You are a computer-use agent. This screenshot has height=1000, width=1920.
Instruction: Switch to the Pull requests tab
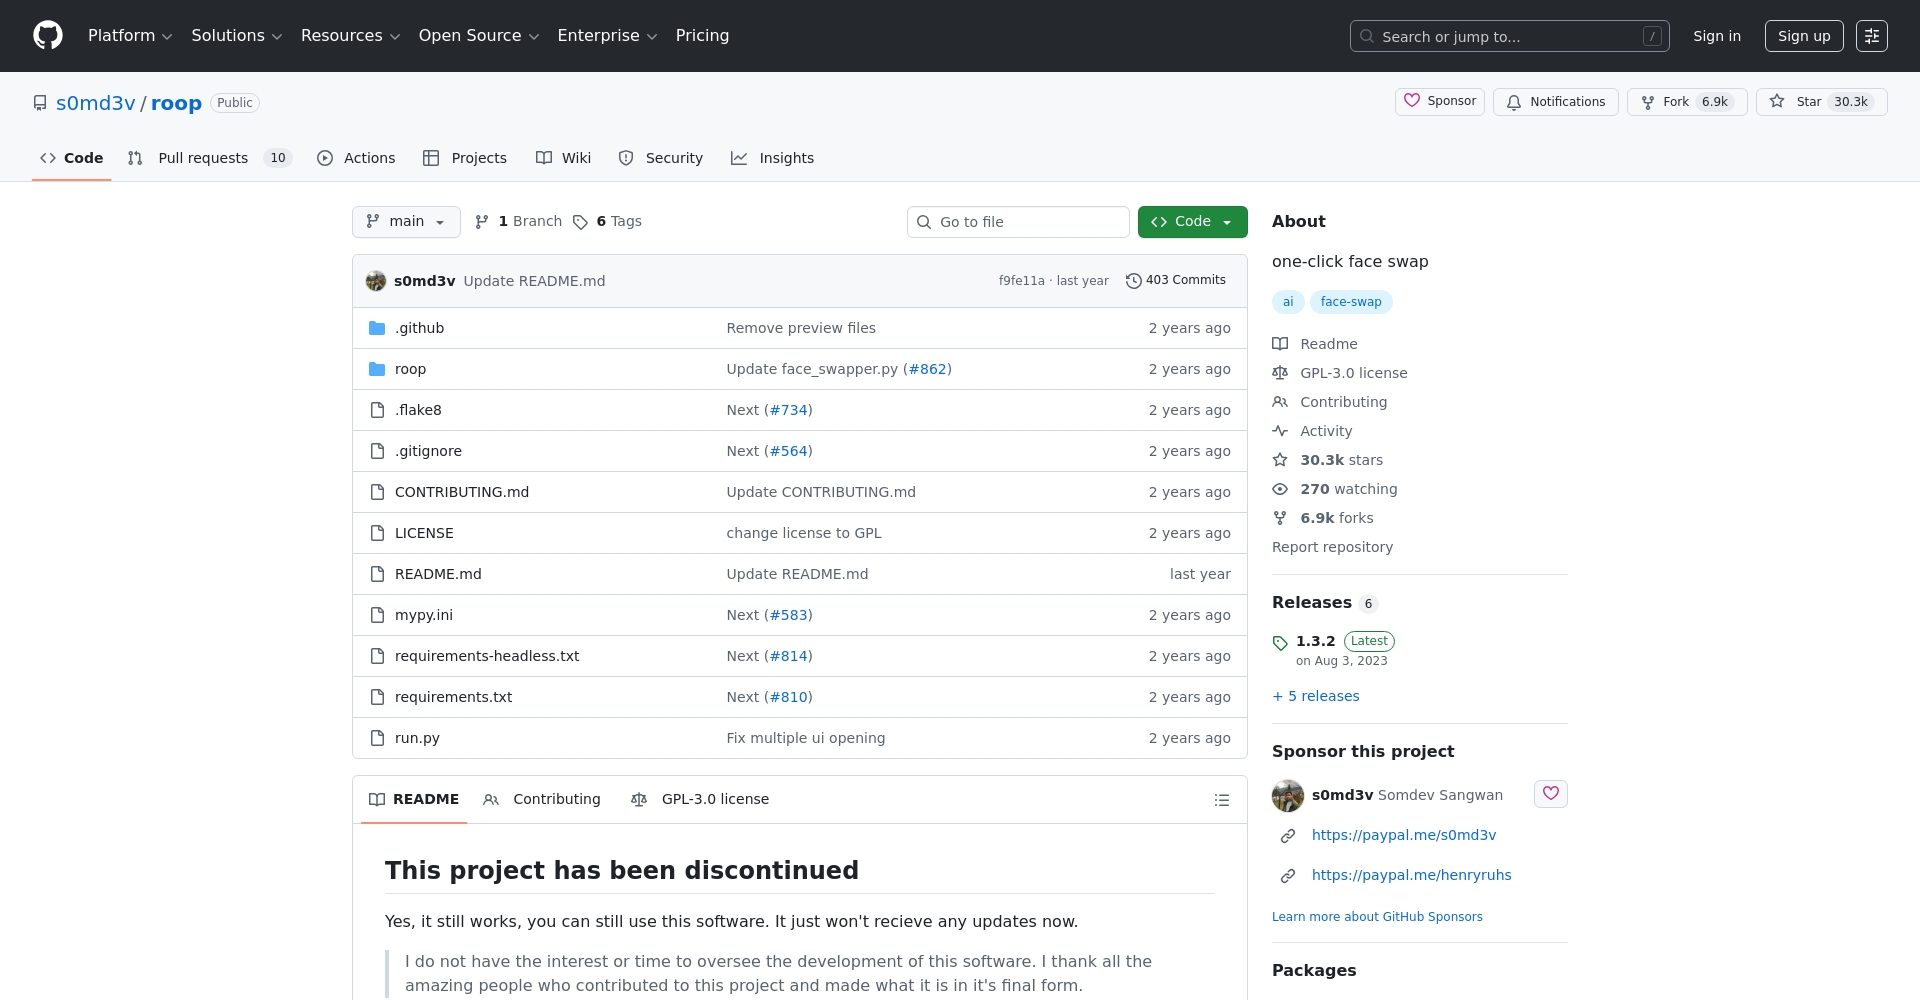pyautogui.click(x=203, y=158)
